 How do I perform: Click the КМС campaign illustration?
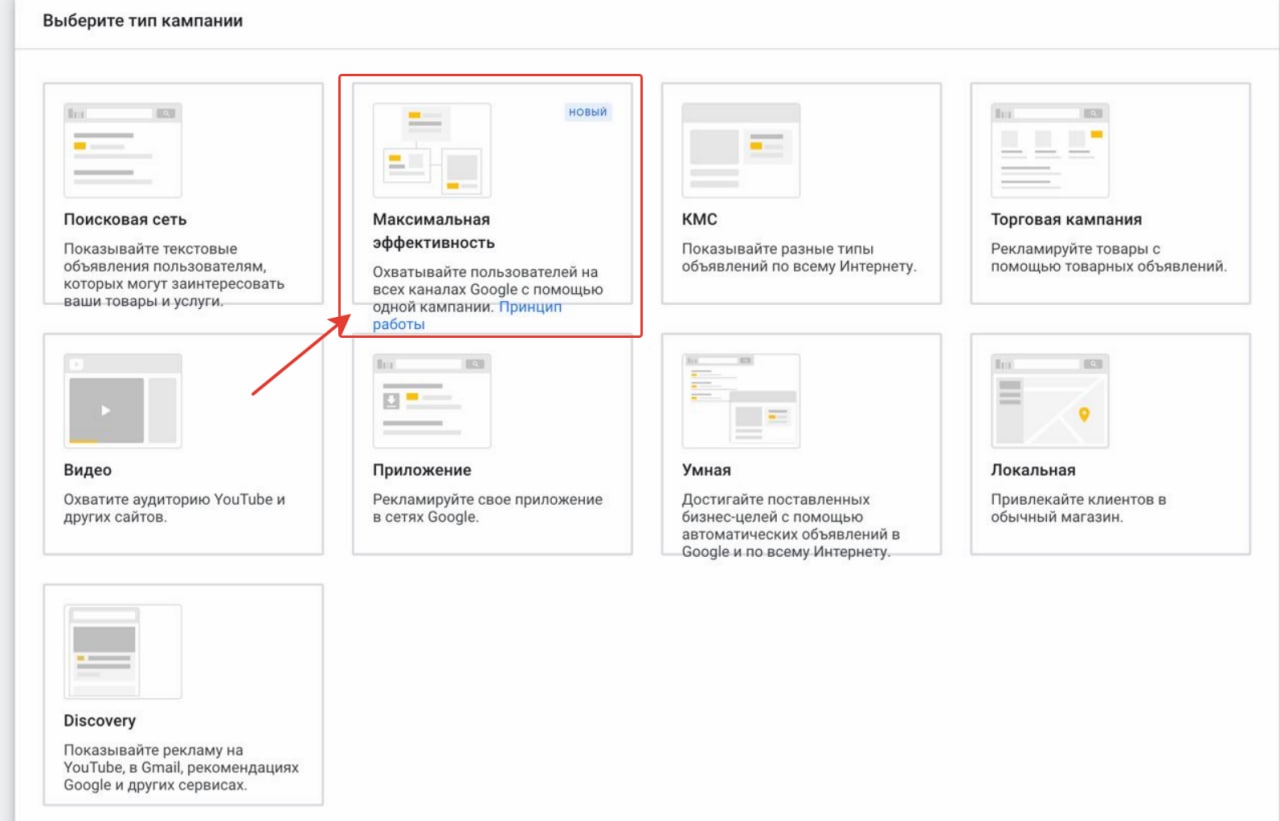coord(741,150)
